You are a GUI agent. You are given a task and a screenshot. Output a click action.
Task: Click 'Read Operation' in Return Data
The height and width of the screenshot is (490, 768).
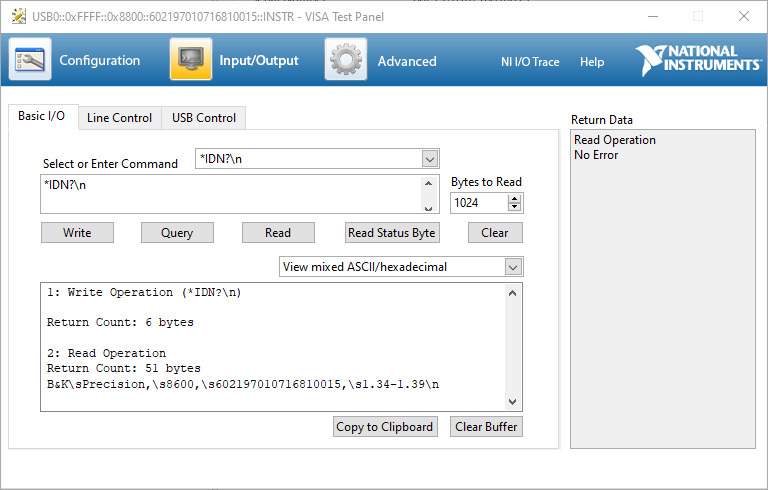[x=615, y=140]
